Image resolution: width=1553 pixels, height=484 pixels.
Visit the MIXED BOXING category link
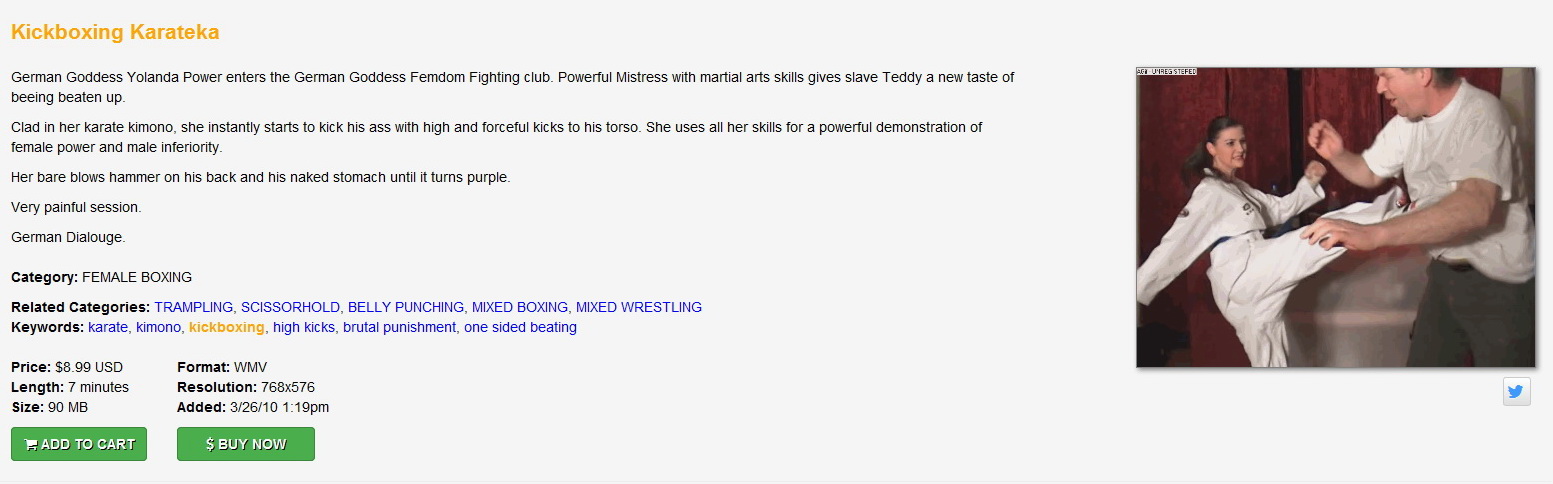(x=520, y=307)
